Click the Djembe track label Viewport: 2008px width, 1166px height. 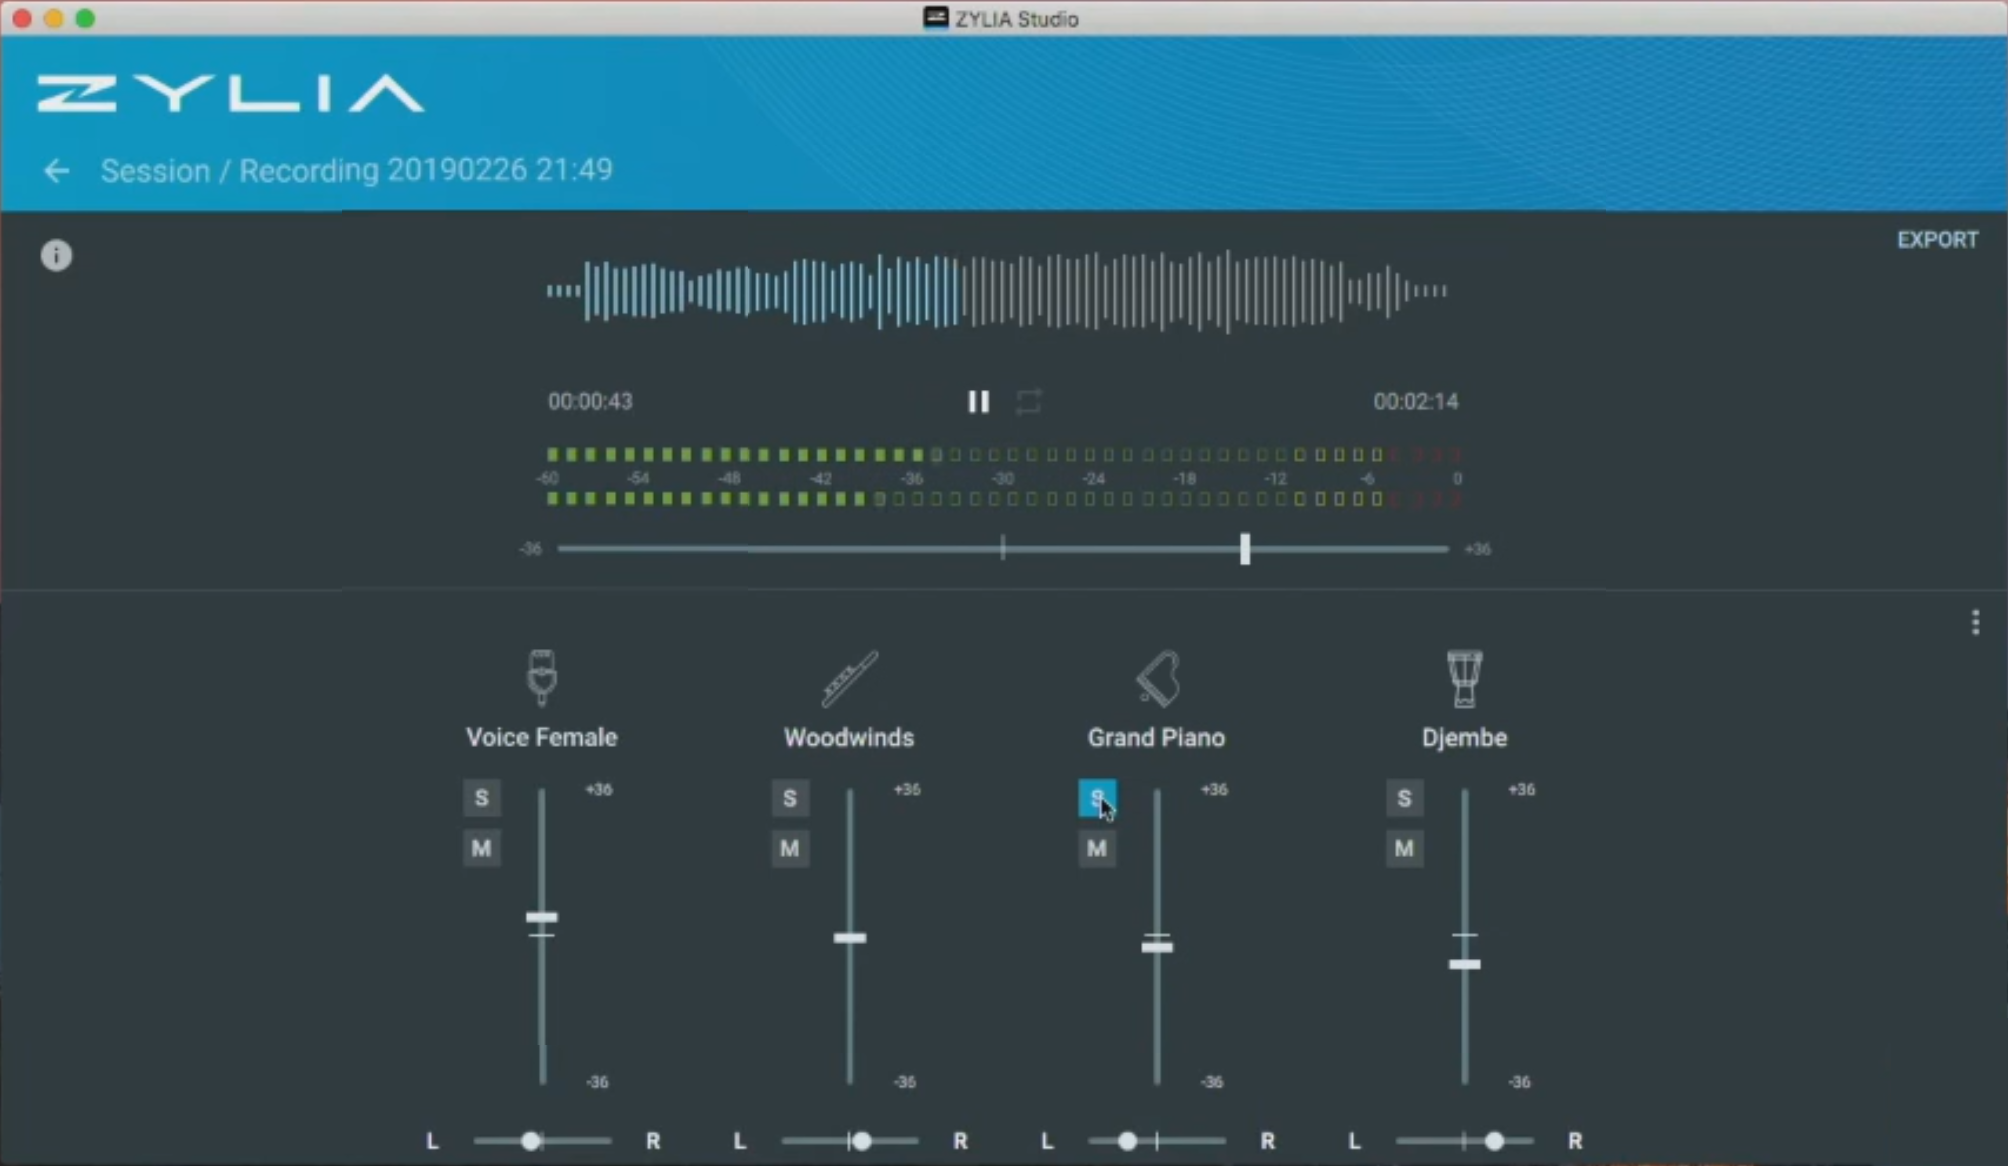1464,738
